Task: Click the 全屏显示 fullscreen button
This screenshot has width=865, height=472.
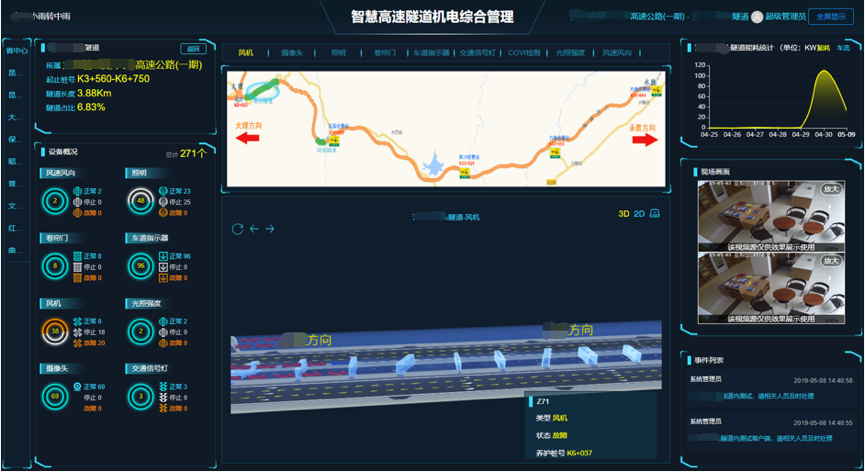Action: pyautogui.click(x=829, y=16)
